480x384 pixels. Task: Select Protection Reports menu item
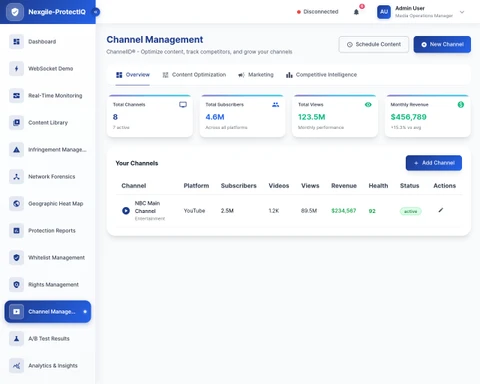pos(52,231)
